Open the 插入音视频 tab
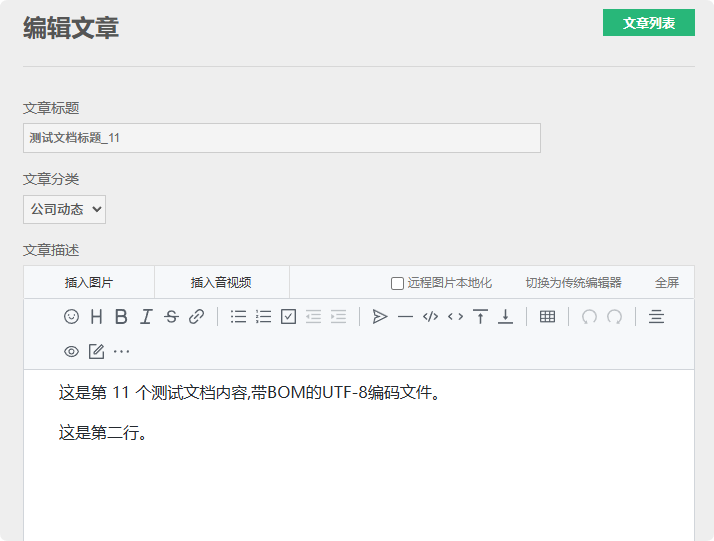Screen dimensions: 714x541 tap(221, 283)
